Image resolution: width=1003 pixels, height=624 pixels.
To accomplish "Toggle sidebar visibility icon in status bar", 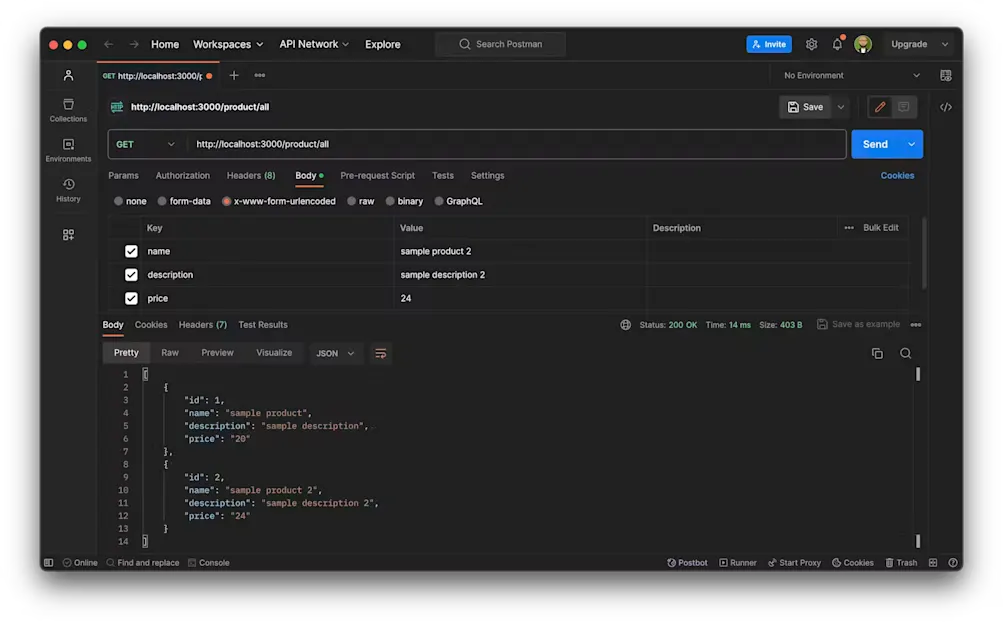I will click(x=49, y=563).
